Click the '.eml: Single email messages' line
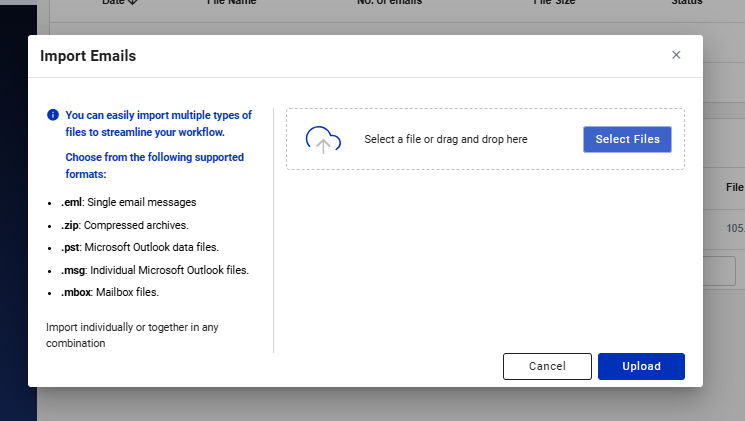The height and width of the screenshot is (421, 745). point(128,202)
